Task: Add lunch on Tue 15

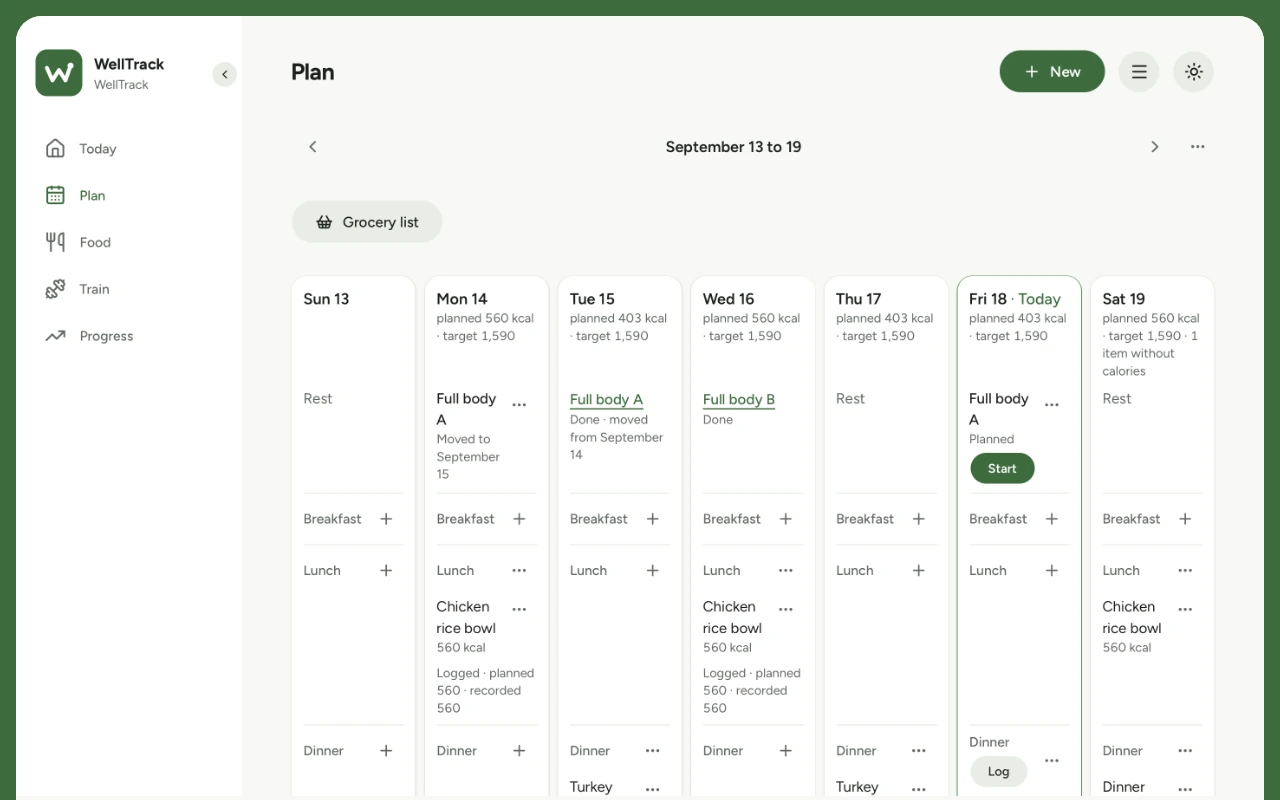Action: [652, 571]
